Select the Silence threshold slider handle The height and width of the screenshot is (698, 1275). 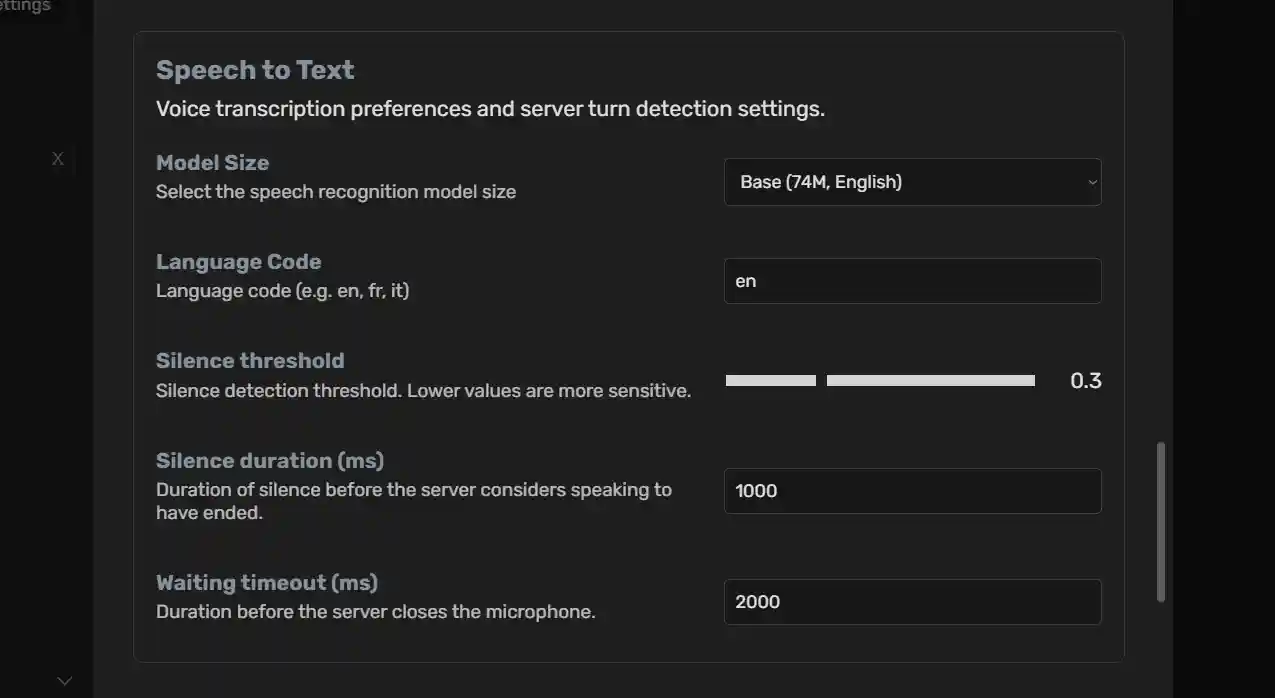click(x=821, y=380)
